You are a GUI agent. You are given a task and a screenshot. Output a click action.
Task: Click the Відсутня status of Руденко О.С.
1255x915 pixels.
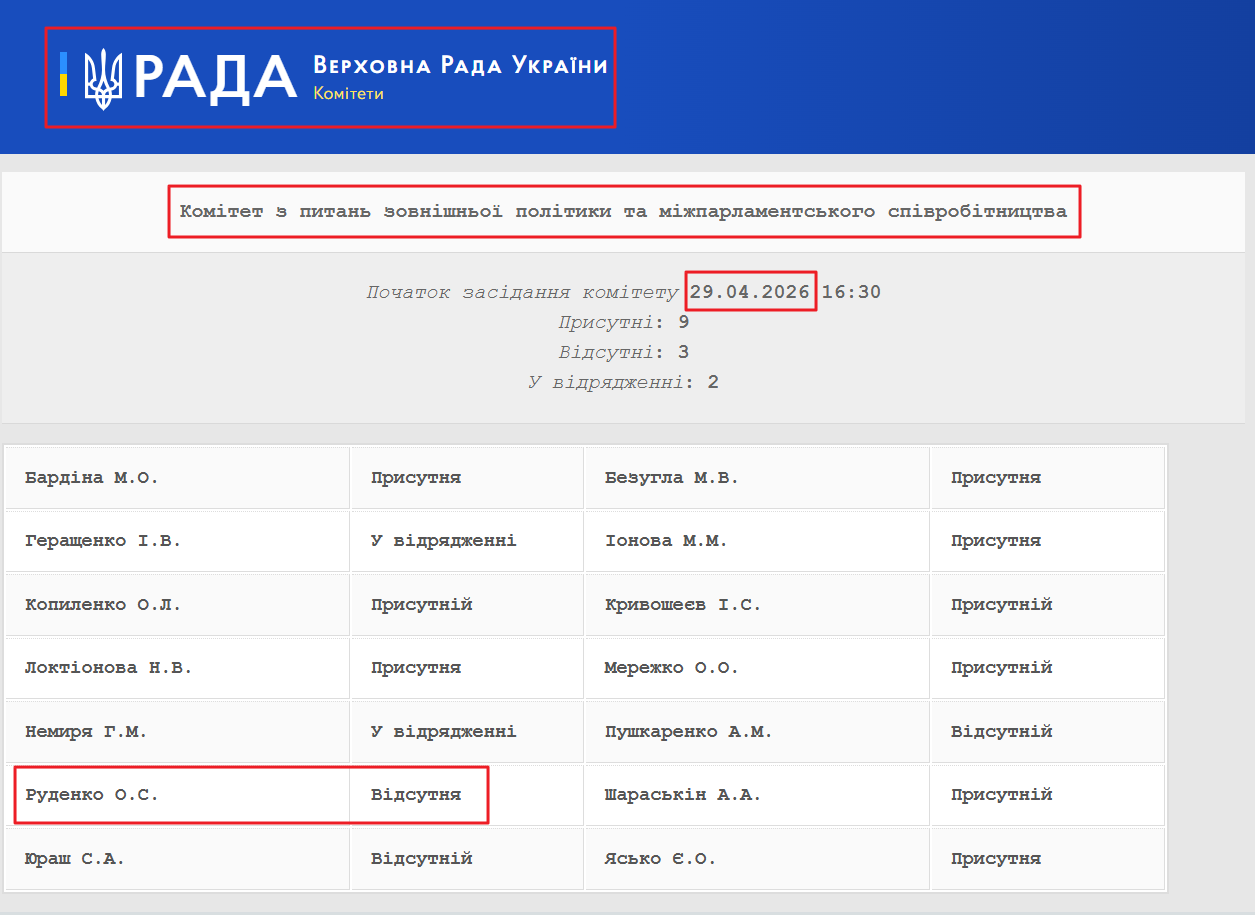(x=416, y=795)
